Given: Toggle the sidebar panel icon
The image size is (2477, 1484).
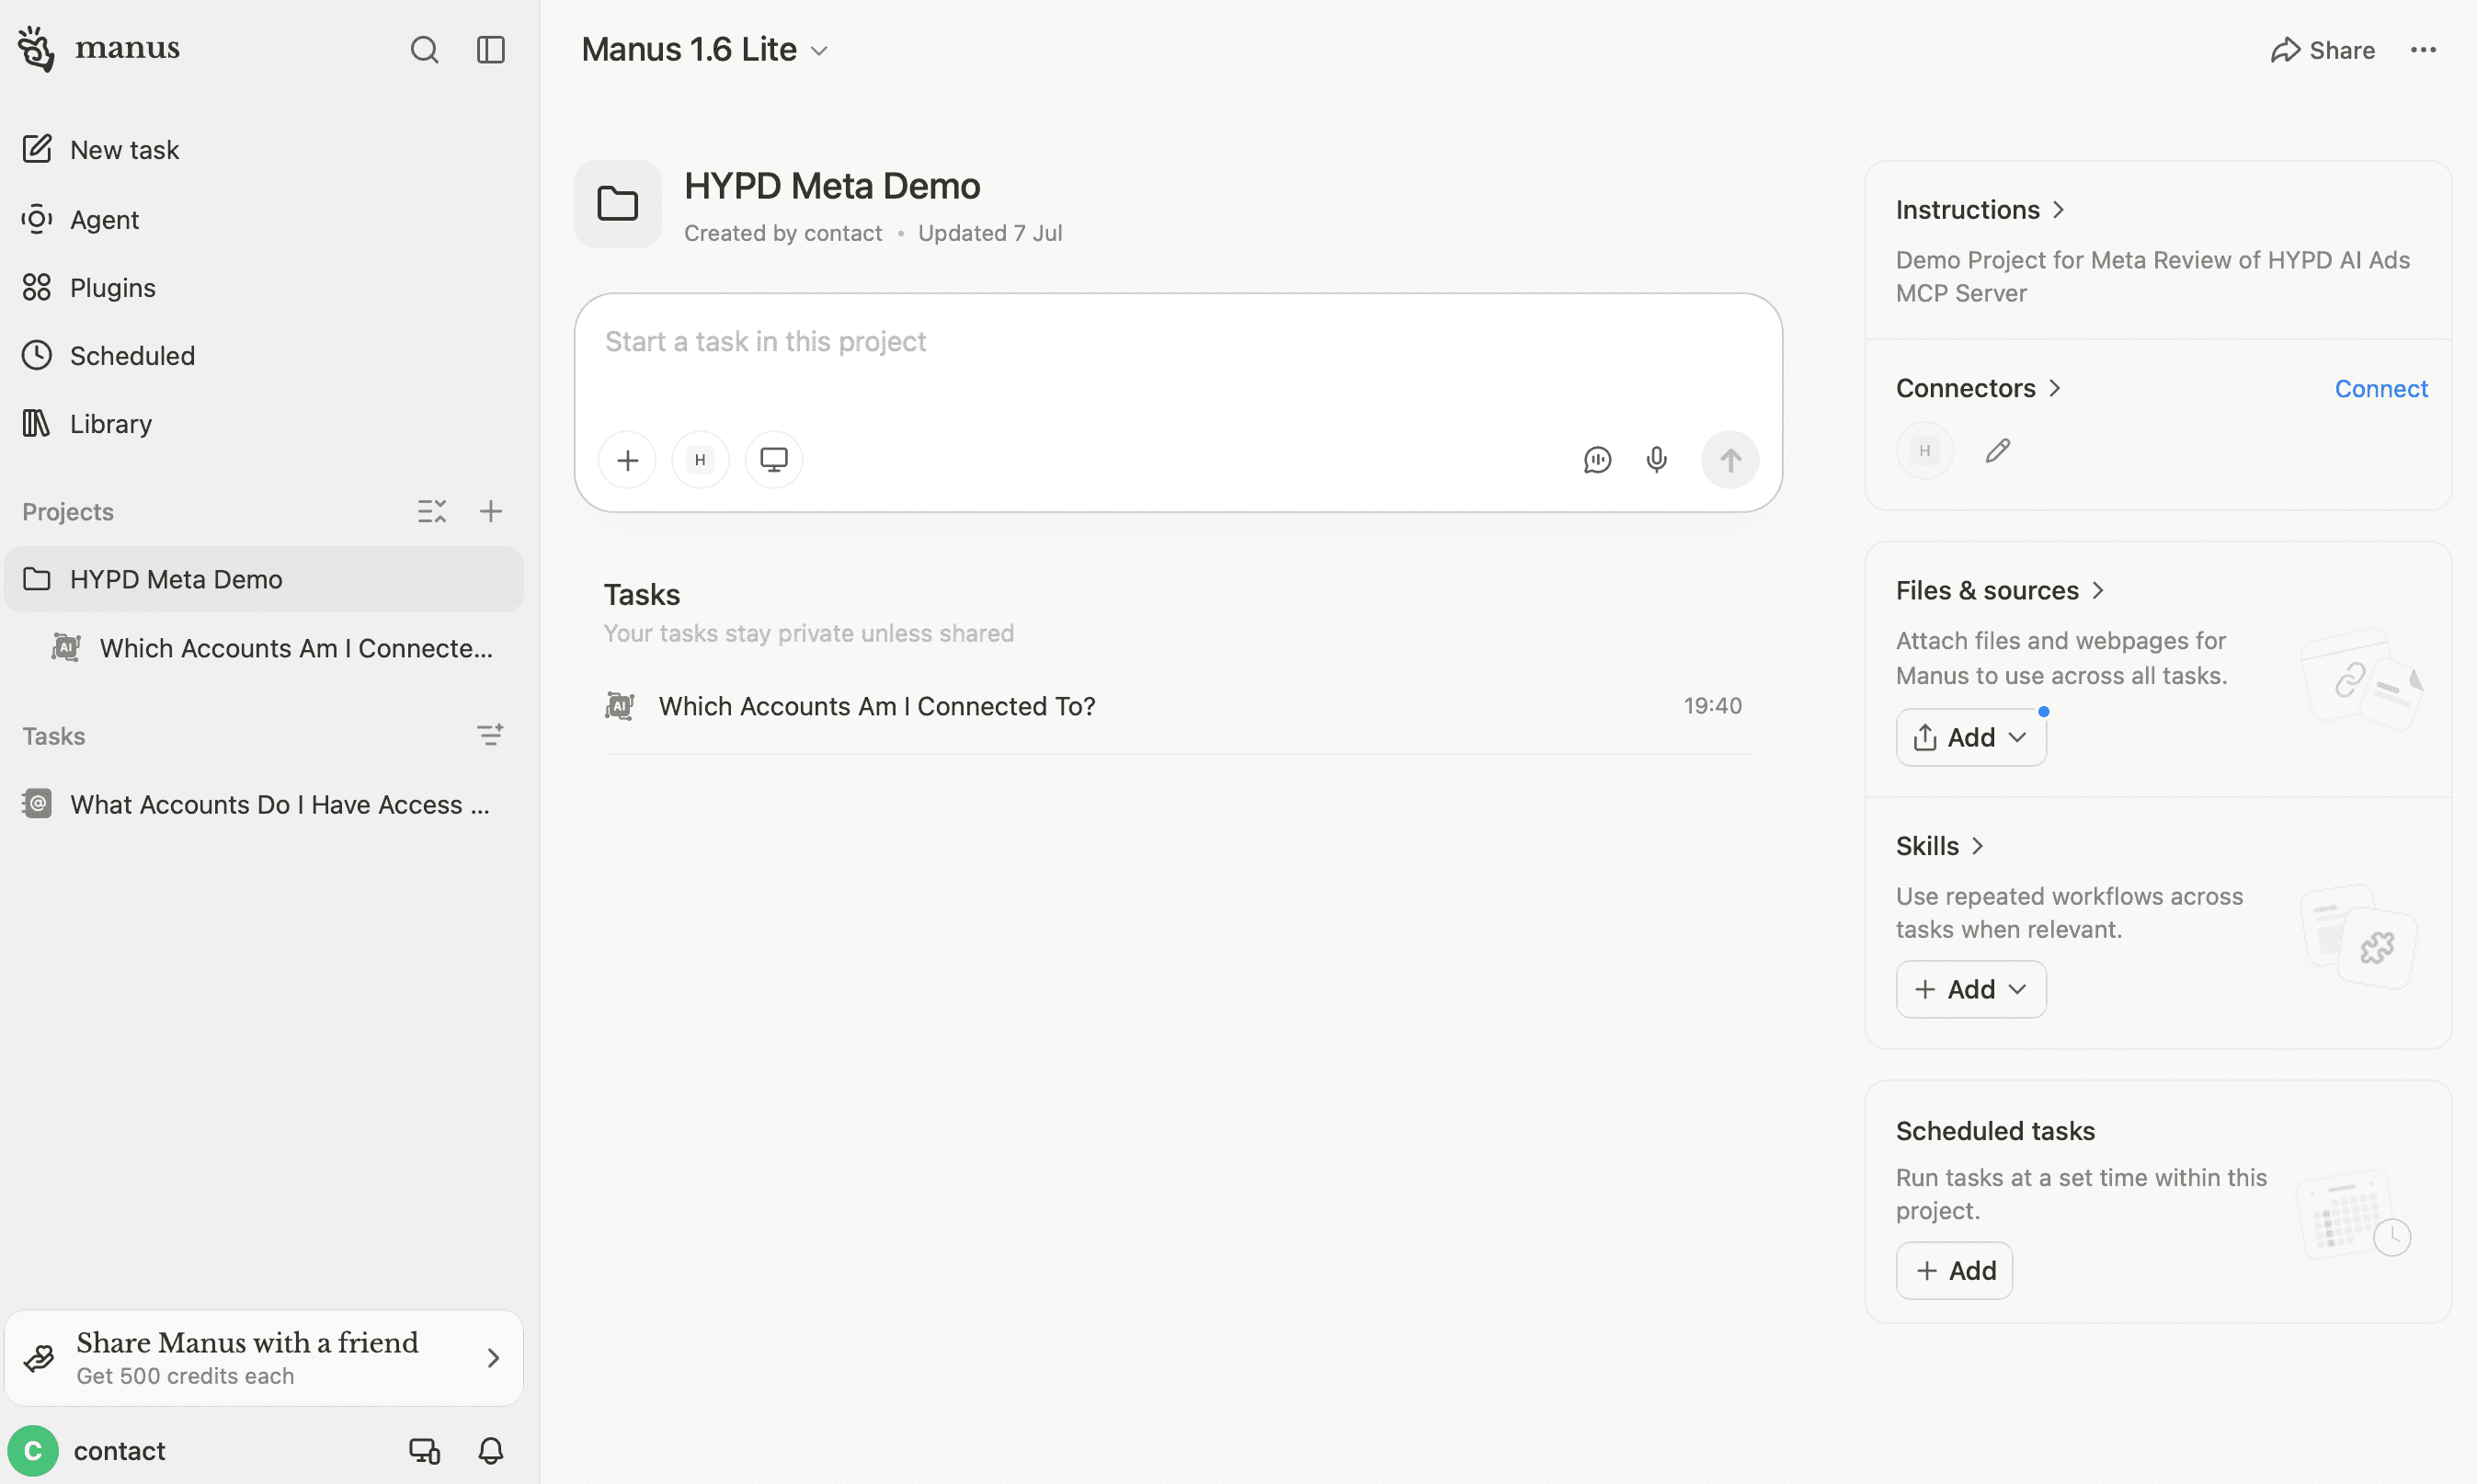Looking at the screenshot, I should [x=490, y=50].
